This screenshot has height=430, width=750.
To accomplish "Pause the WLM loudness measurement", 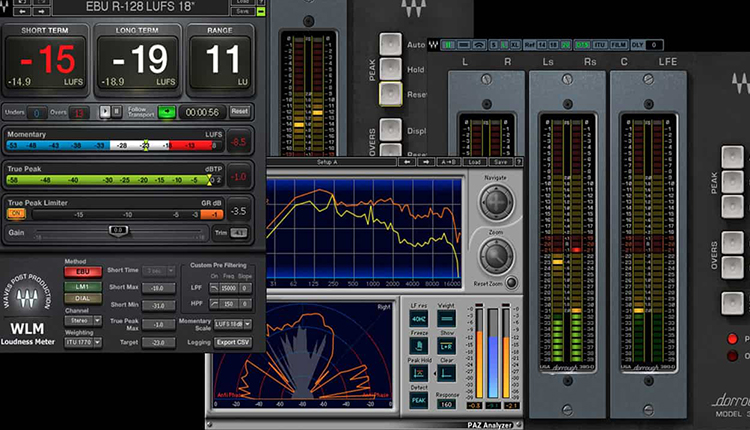I will pos(116,112).
